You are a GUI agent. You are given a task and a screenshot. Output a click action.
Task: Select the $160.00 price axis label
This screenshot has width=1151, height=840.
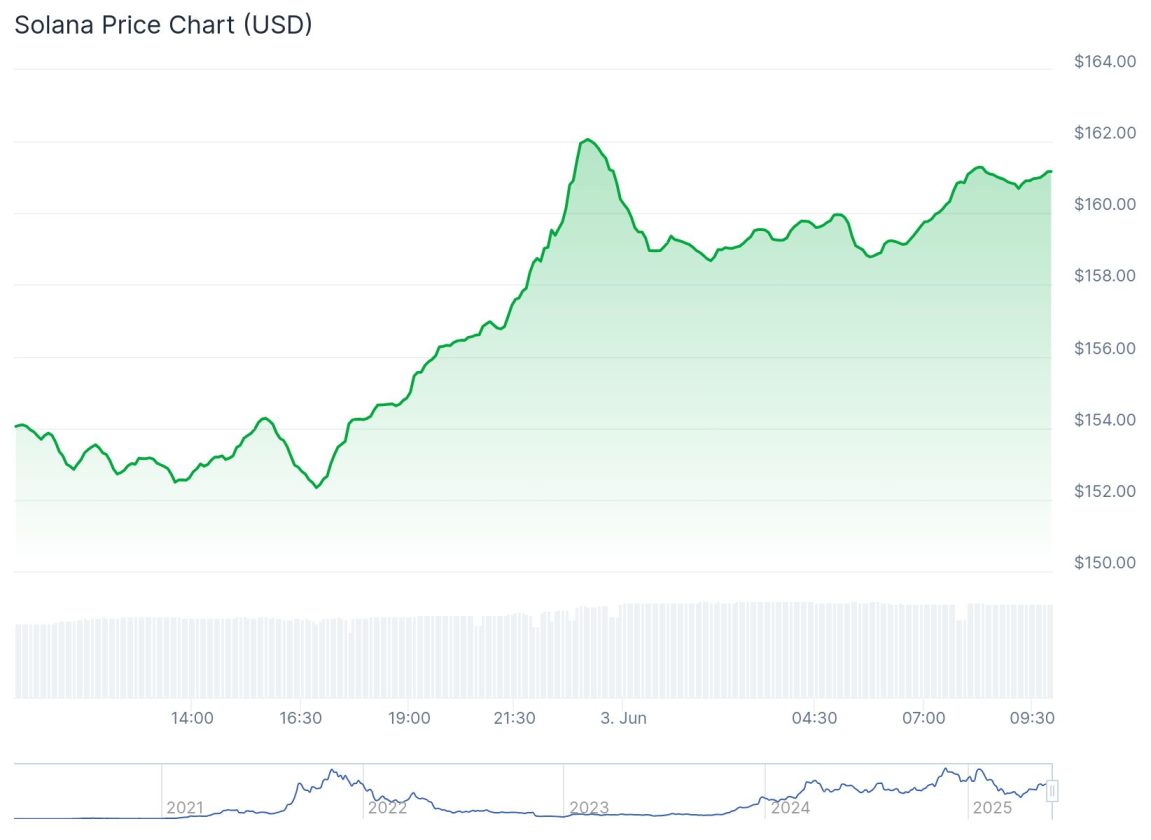[1104, 204]
